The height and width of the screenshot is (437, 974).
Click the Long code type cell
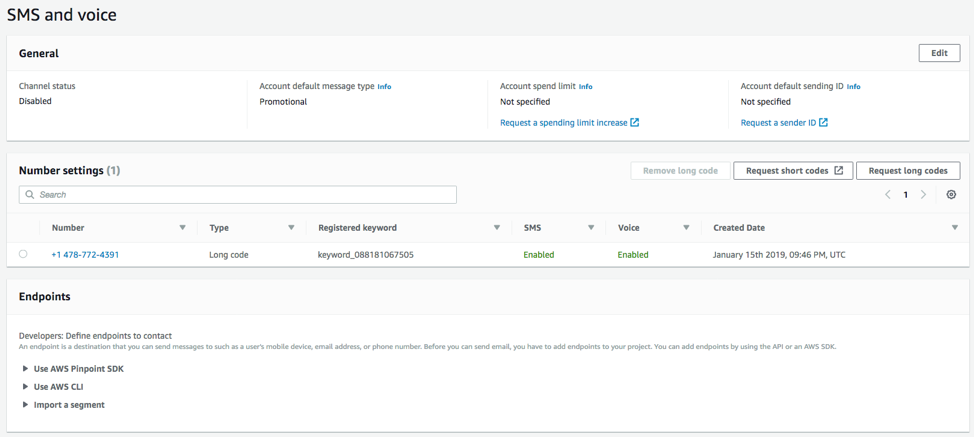(229, 255)
